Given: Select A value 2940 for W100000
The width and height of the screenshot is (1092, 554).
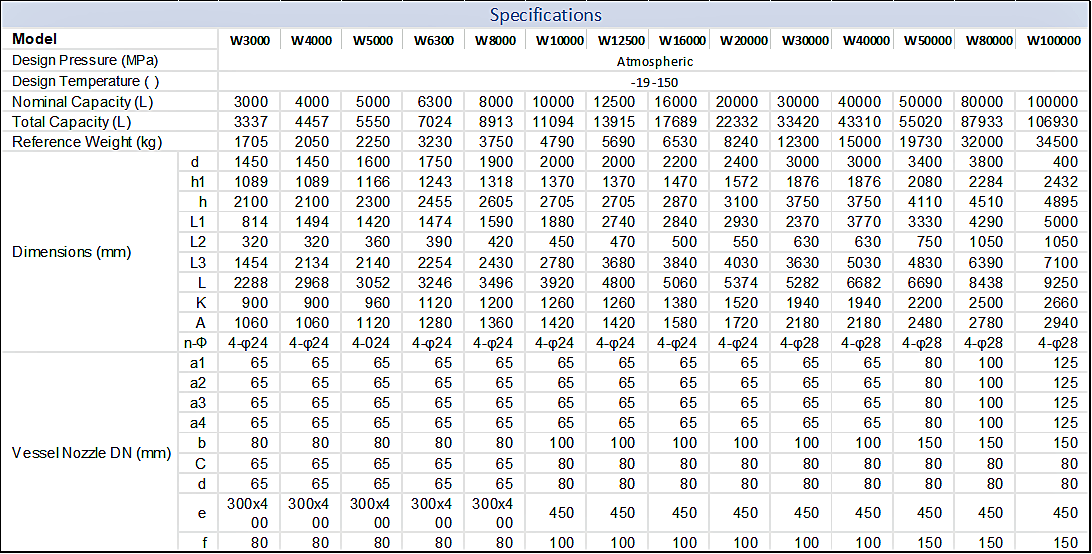Looking at the screenshot, I should [x=1061, y=323].
